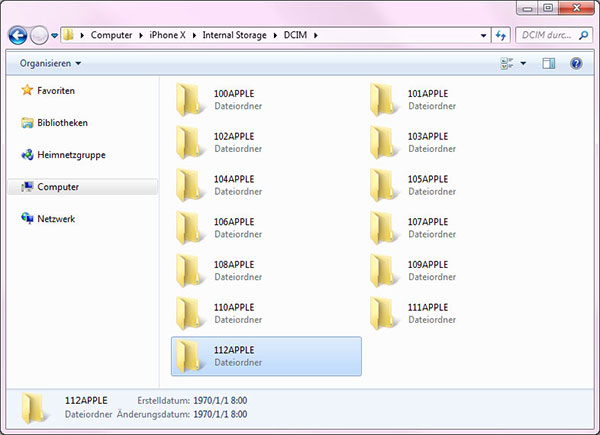This screenshot has height=435, width=600.
Task: Select the 108APPLE folder icon
Action: tap(189, 270)
